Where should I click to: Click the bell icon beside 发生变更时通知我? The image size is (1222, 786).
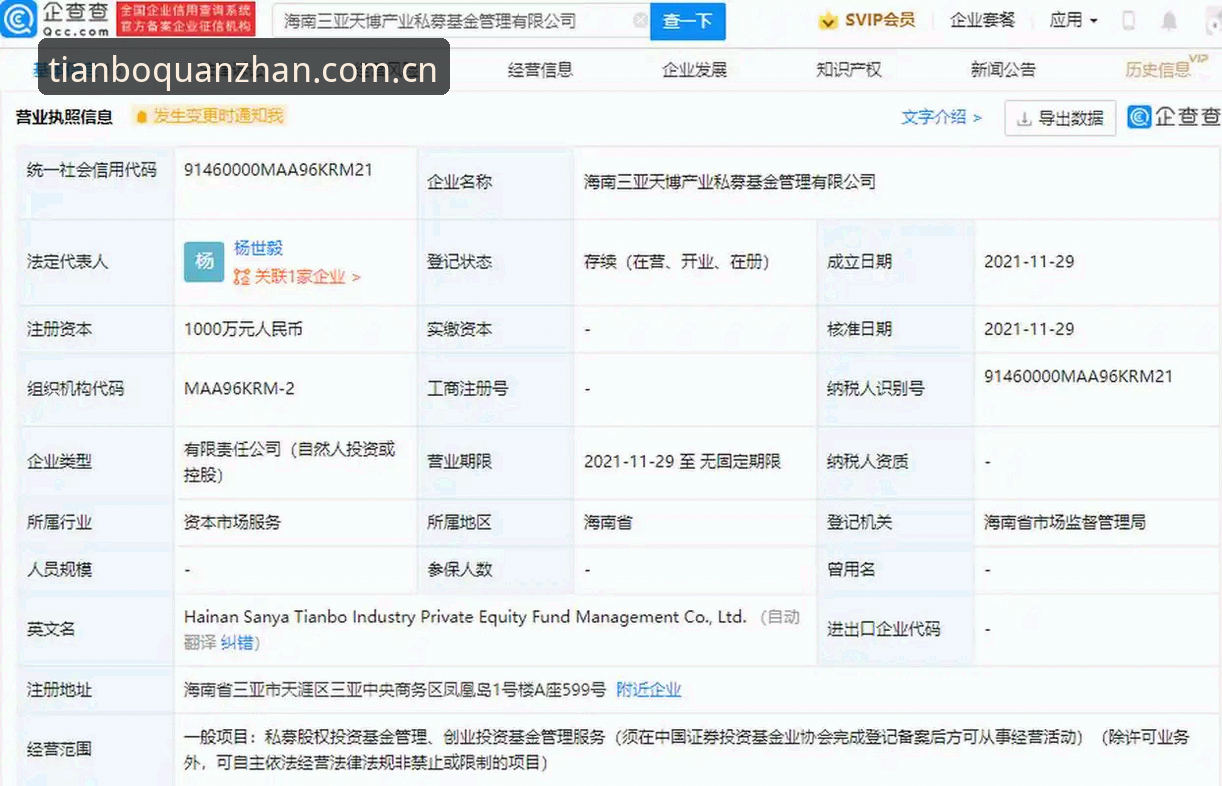pyautogui.click(x=141, y=117)
